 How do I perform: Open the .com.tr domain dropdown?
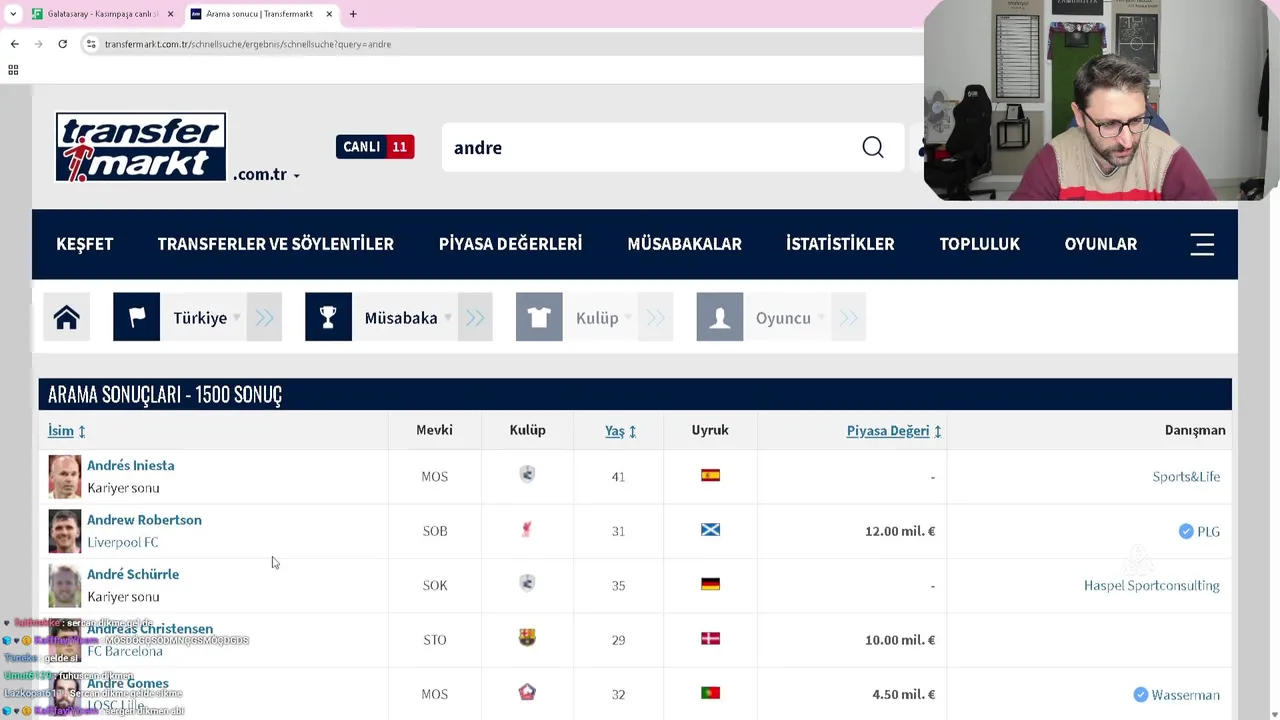coord(266,175)
